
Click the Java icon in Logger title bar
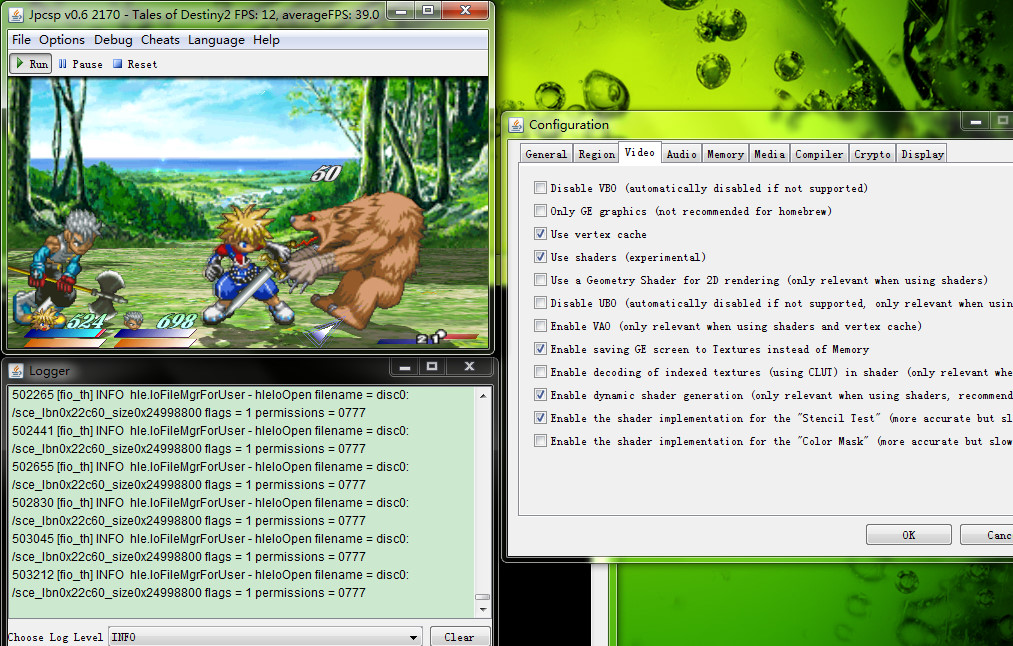[x=17, y=371]
